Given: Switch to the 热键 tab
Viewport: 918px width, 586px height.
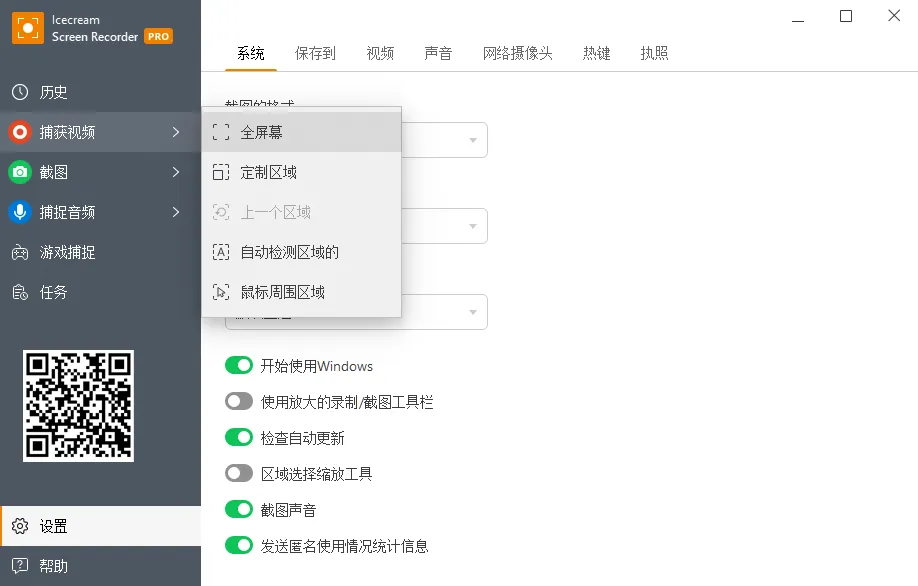Looking at the screenshot, I should click(597, 53).
